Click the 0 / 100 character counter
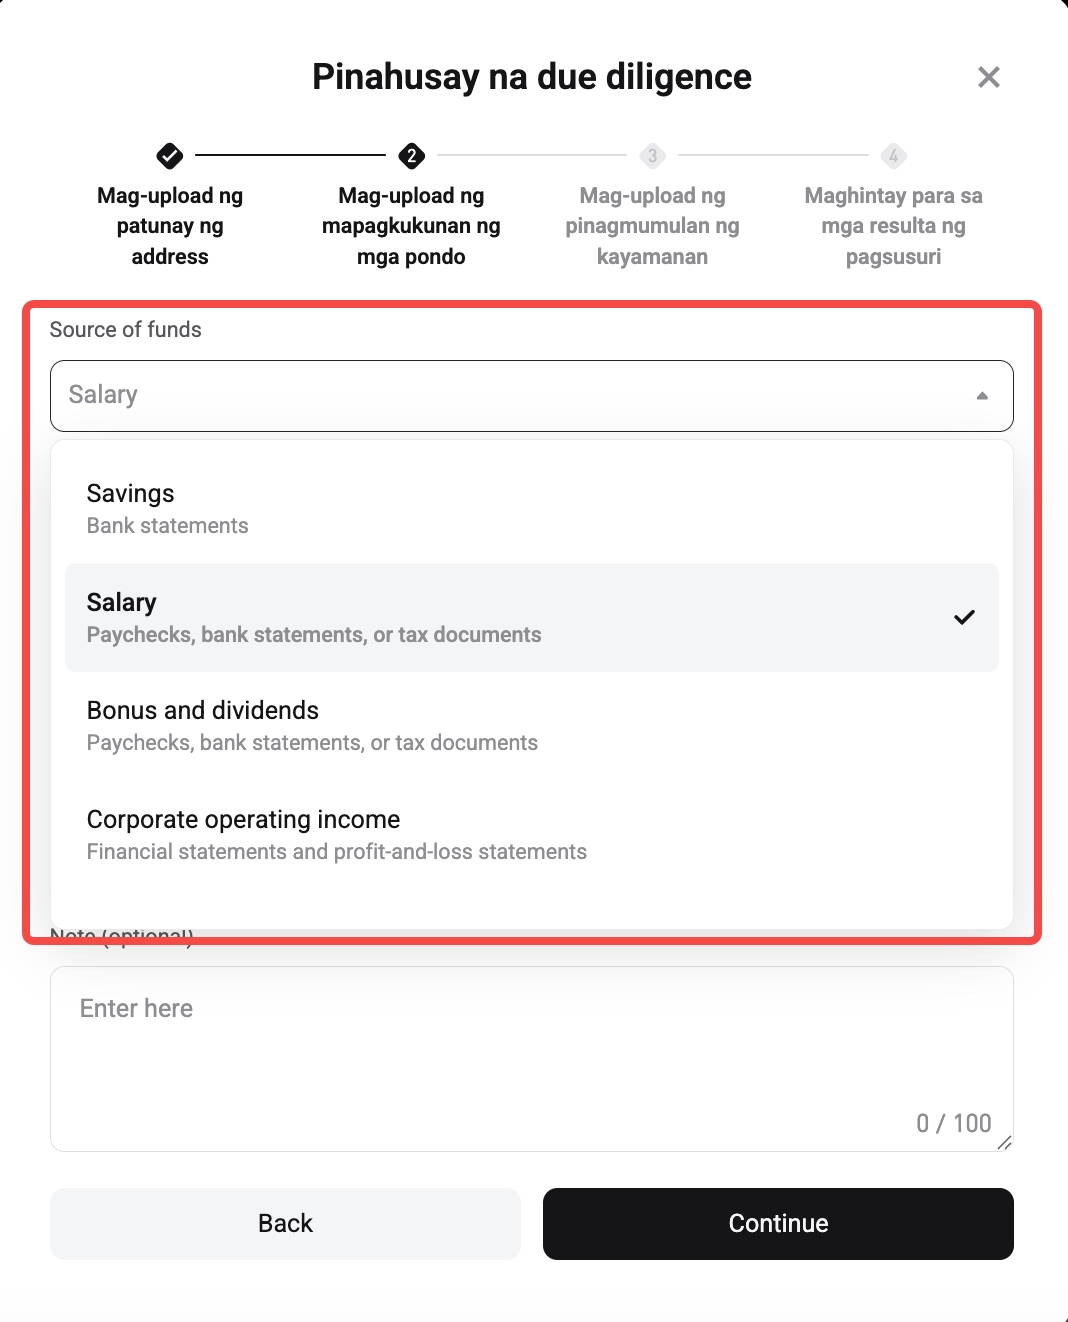Screen dimensions: 1068x1322 (x=953, y=1122)
